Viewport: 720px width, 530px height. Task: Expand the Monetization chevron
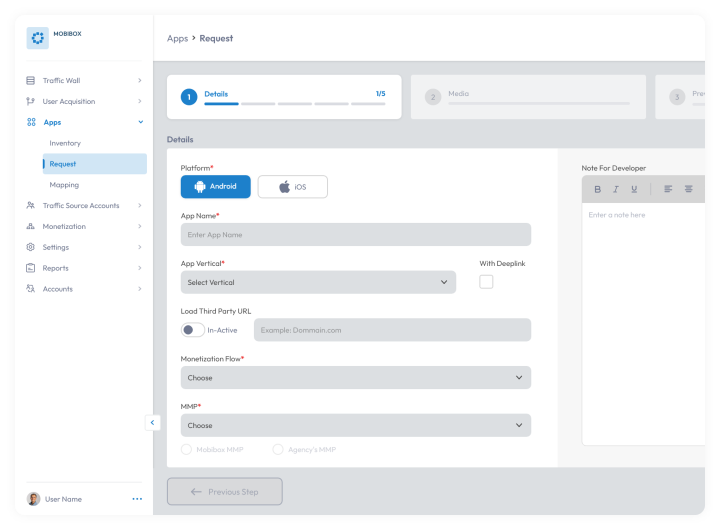[x=140, y=226]
